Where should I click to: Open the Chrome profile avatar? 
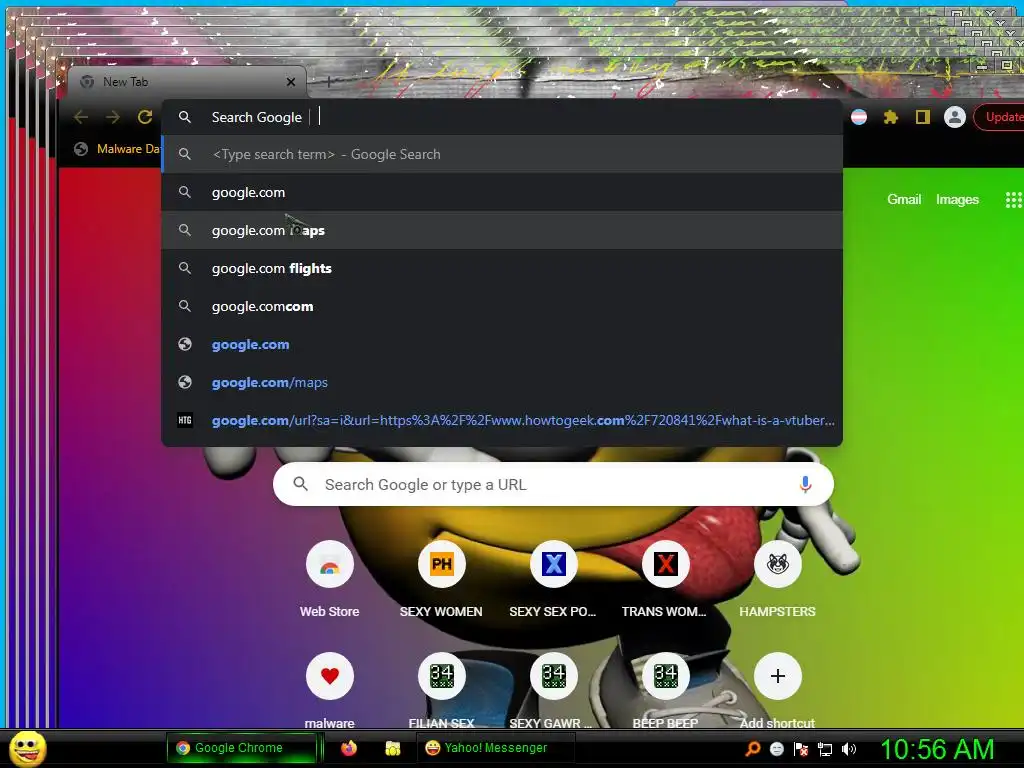[954, 117]
